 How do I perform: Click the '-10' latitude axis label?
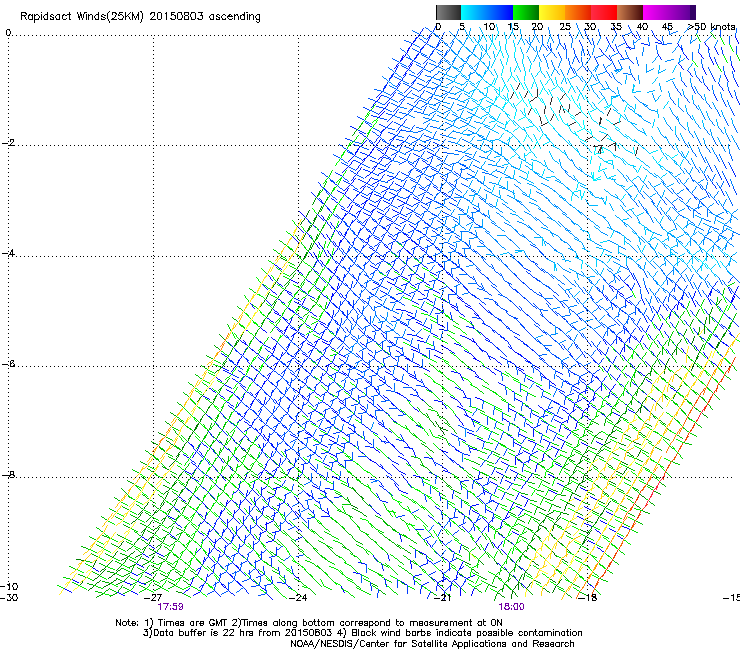pyautogui.click(x=9, y=586)
